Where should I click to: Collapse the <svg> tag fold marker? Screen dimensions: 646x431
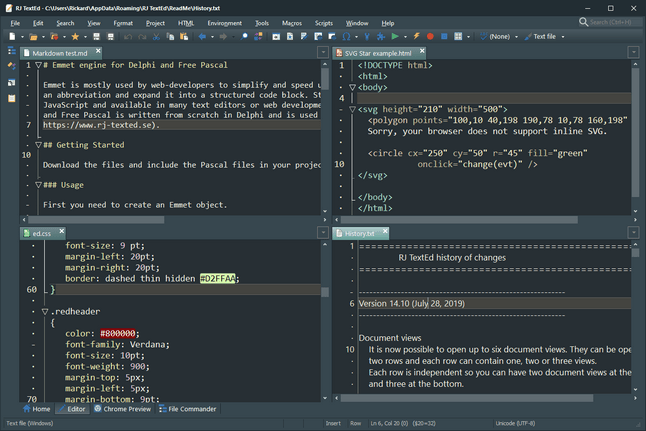tap(352, 109)
